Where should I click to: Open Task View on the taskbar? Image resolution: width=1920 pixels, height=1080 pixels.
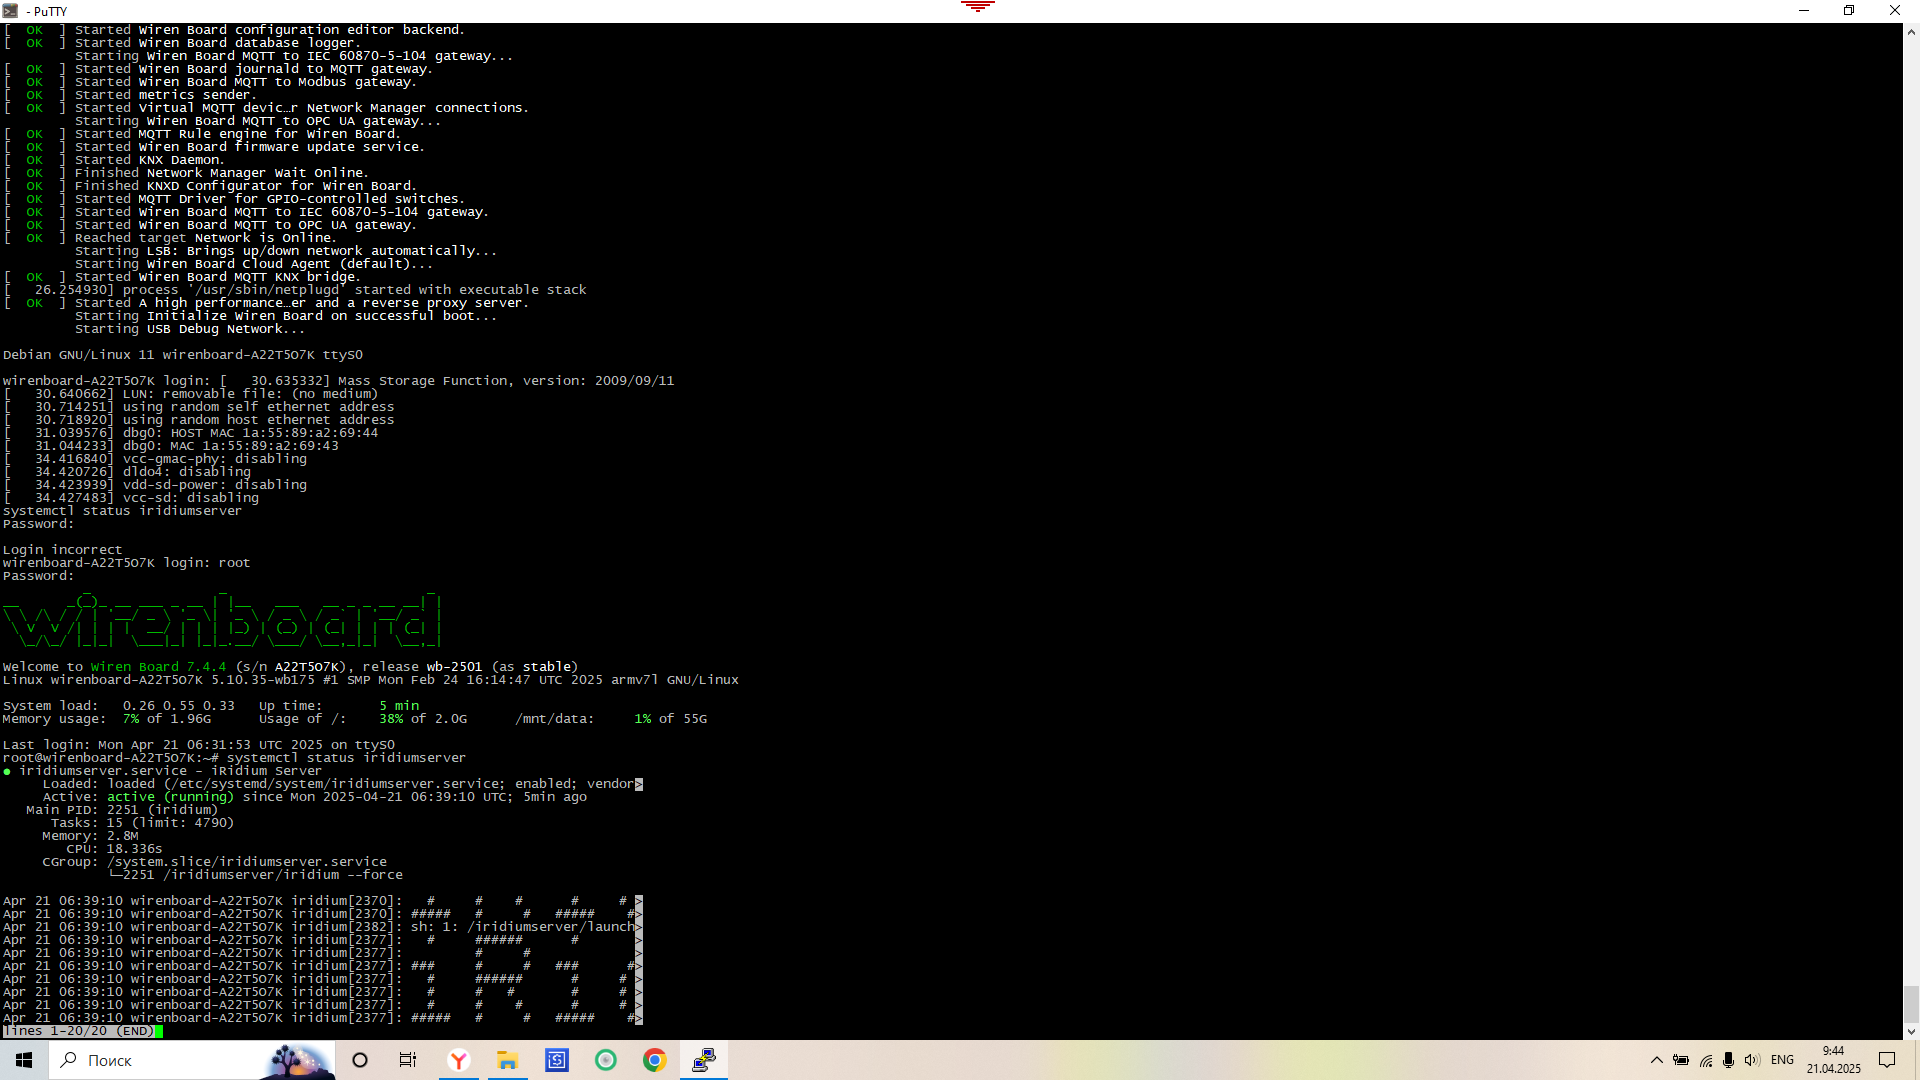(x=408, y=1060)
